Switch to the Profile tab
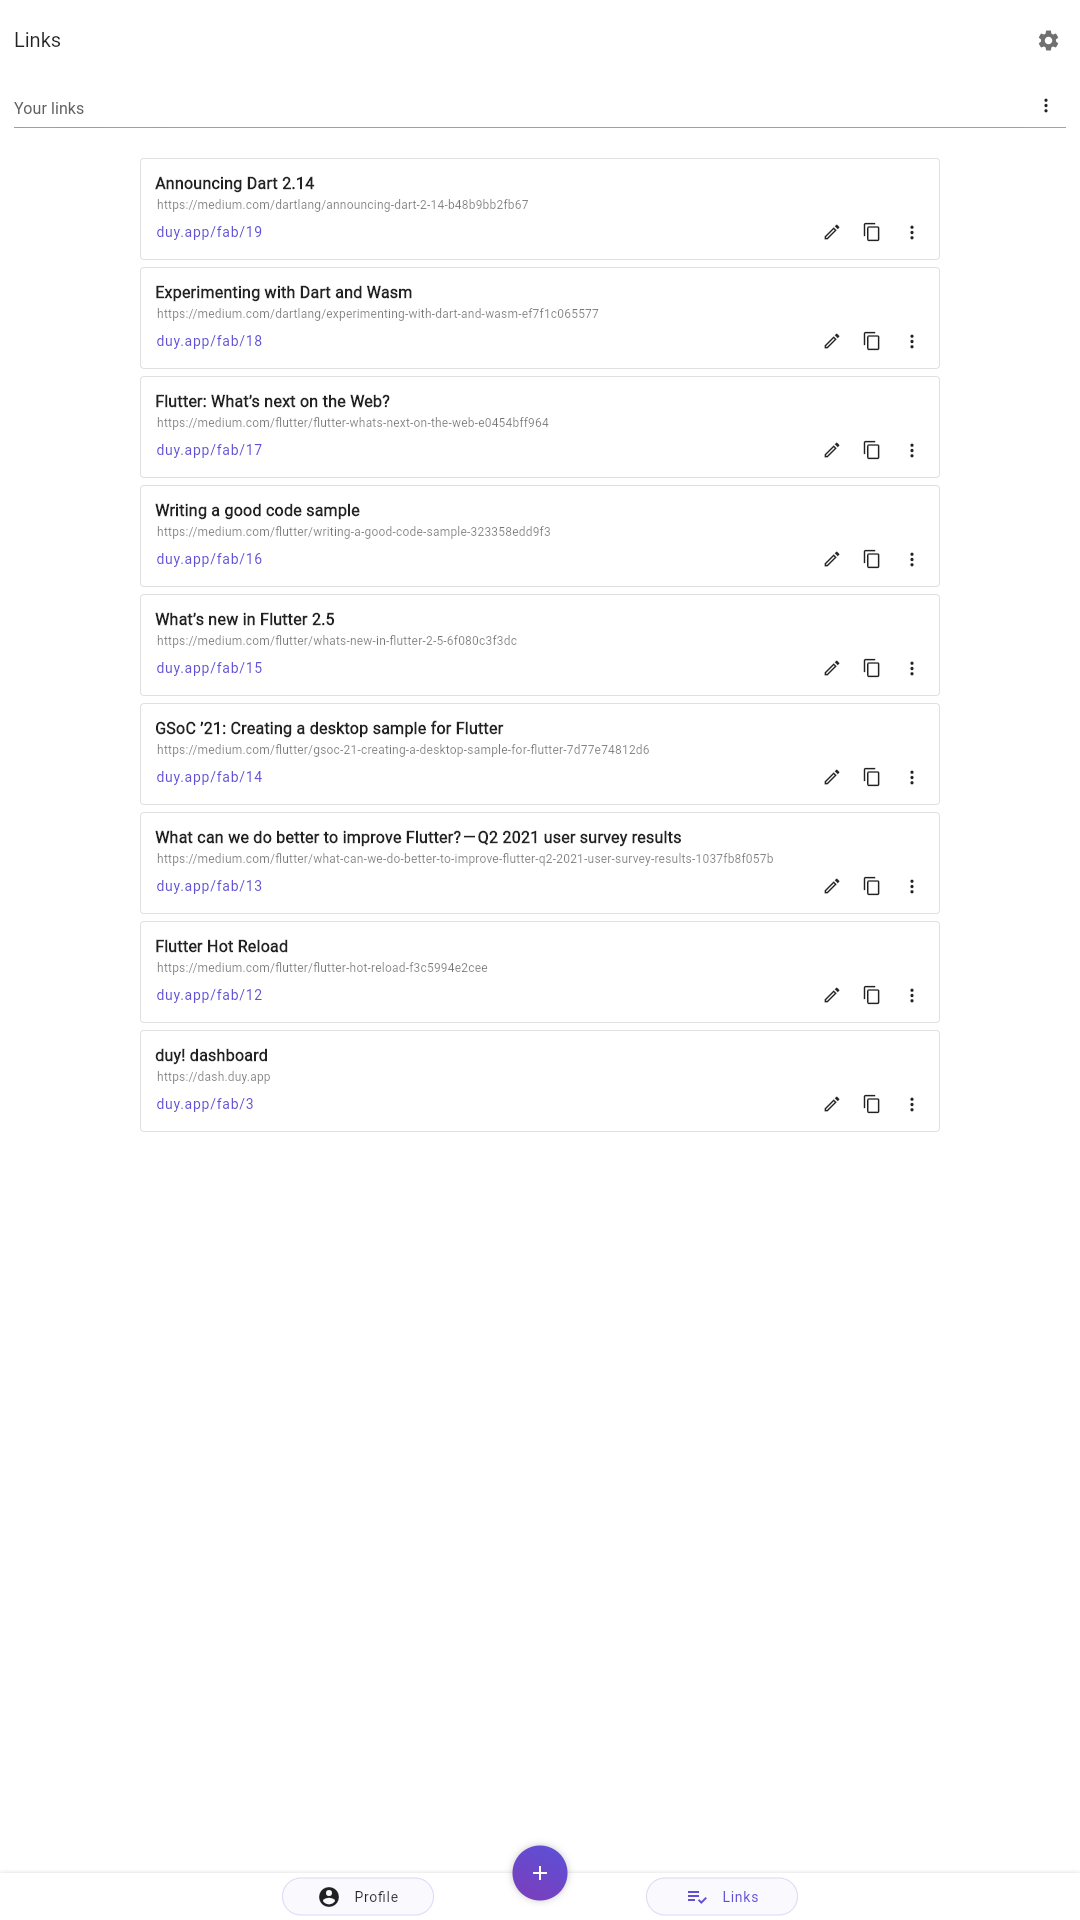Viewport: 1080px width, 1920px height. click(x=358, y=1896)
